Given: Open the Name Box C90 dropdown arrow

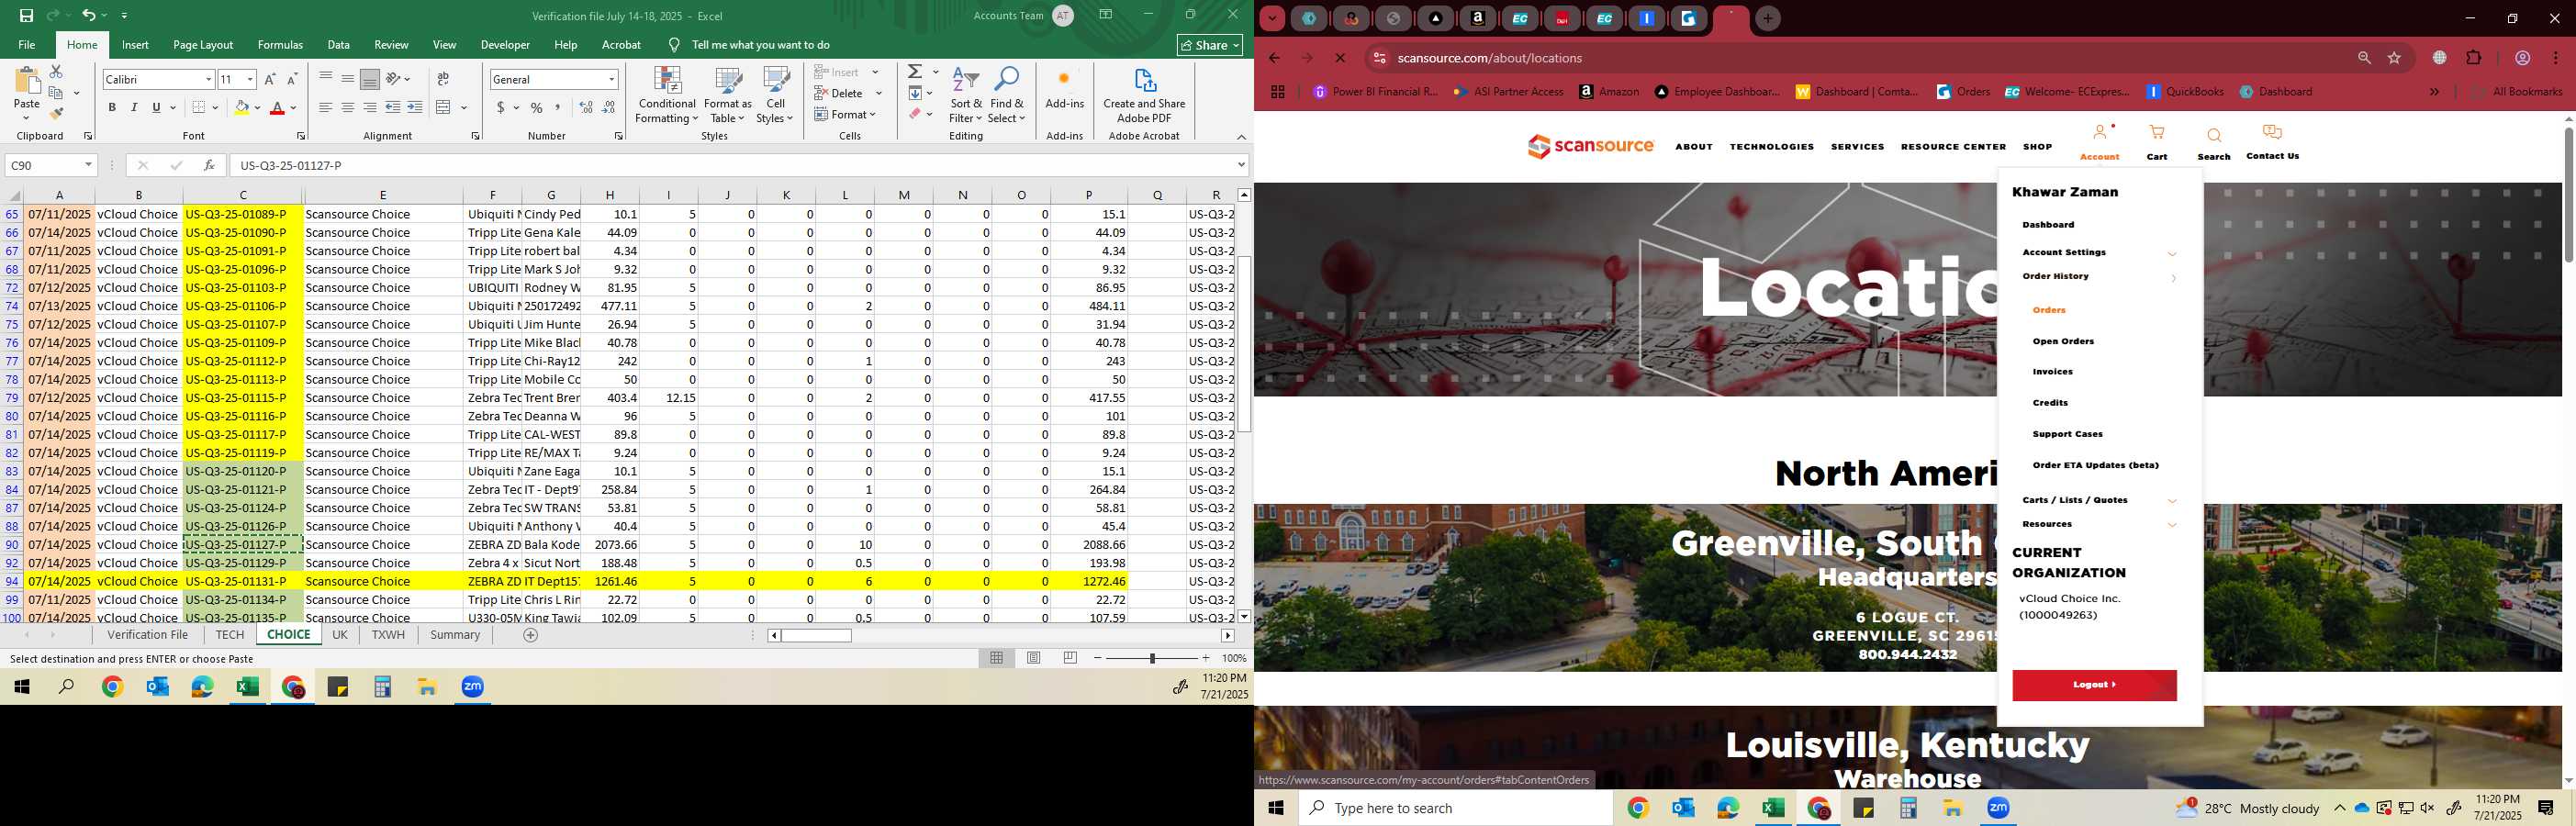Looking at the screenshot, I should pyautogui.click(x=88, y=165).
